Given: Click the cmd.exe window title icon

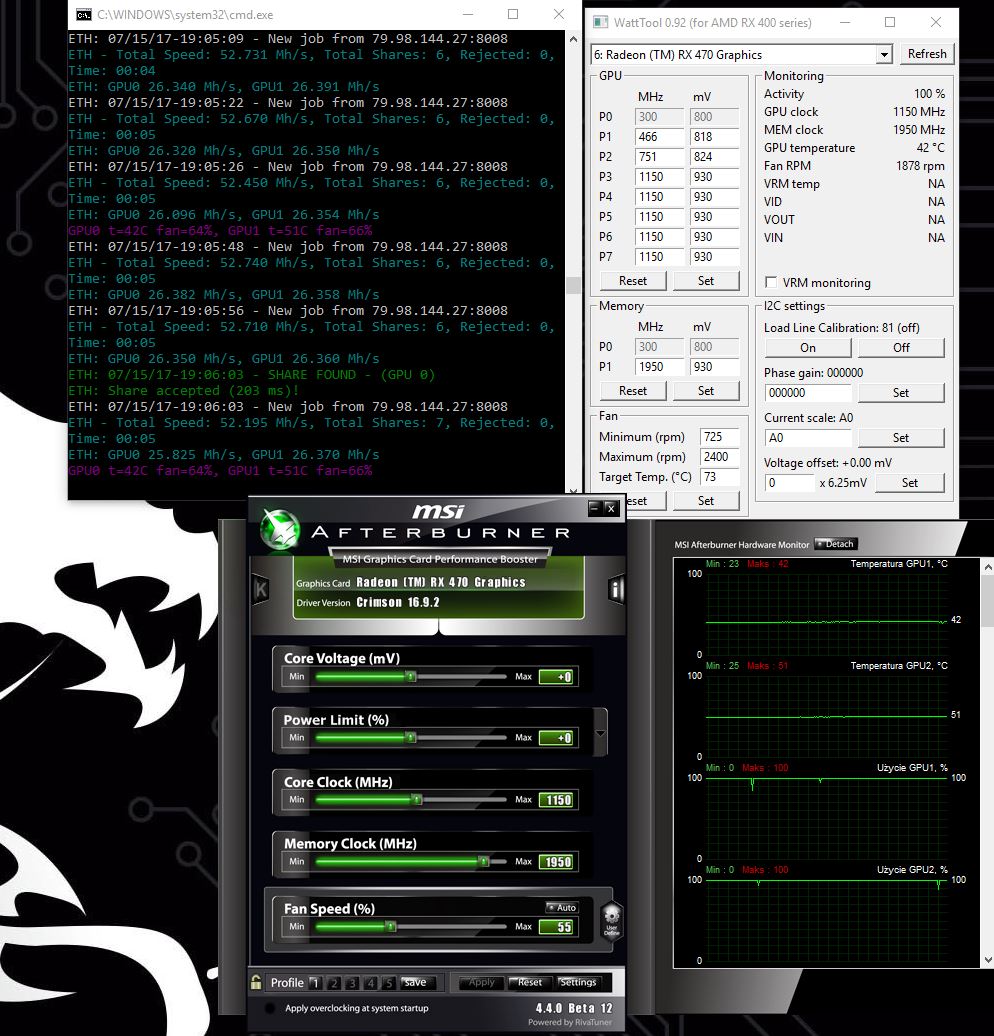Looking at the screenshot, I should pos(83,15).
